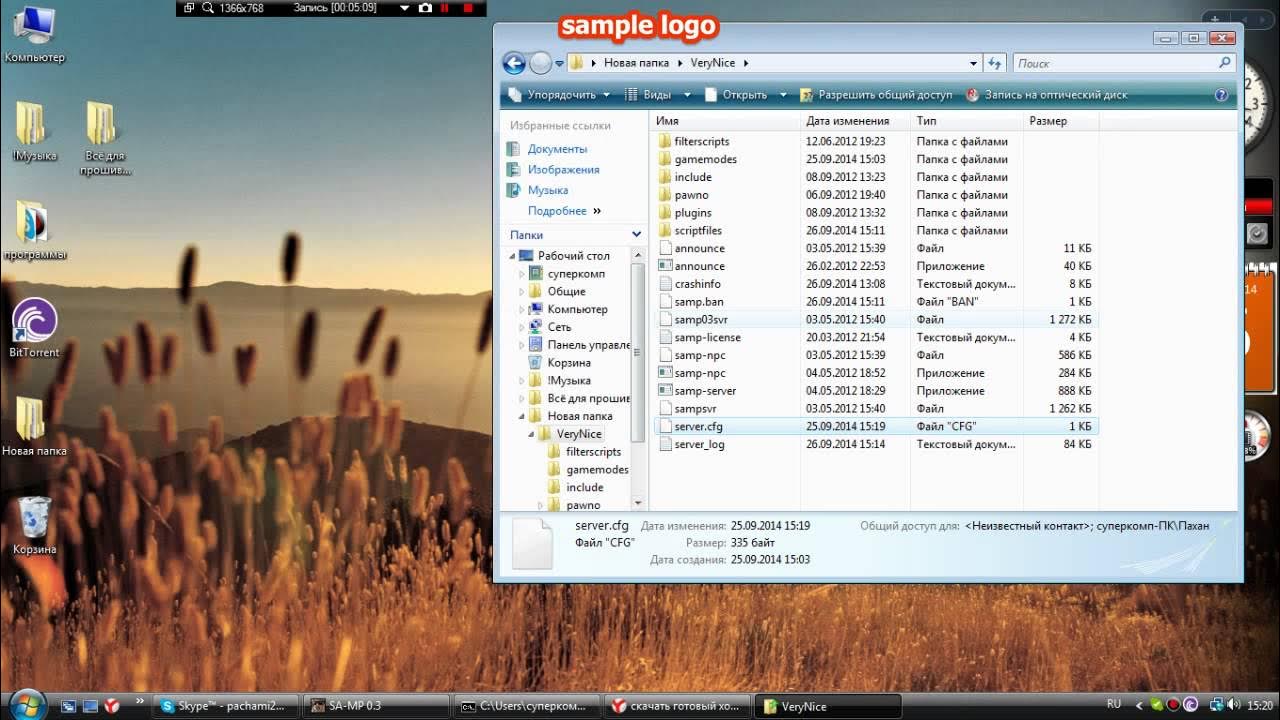
Task: Select the Новая папка desktop folder
Action: click(x=34, y=427)
